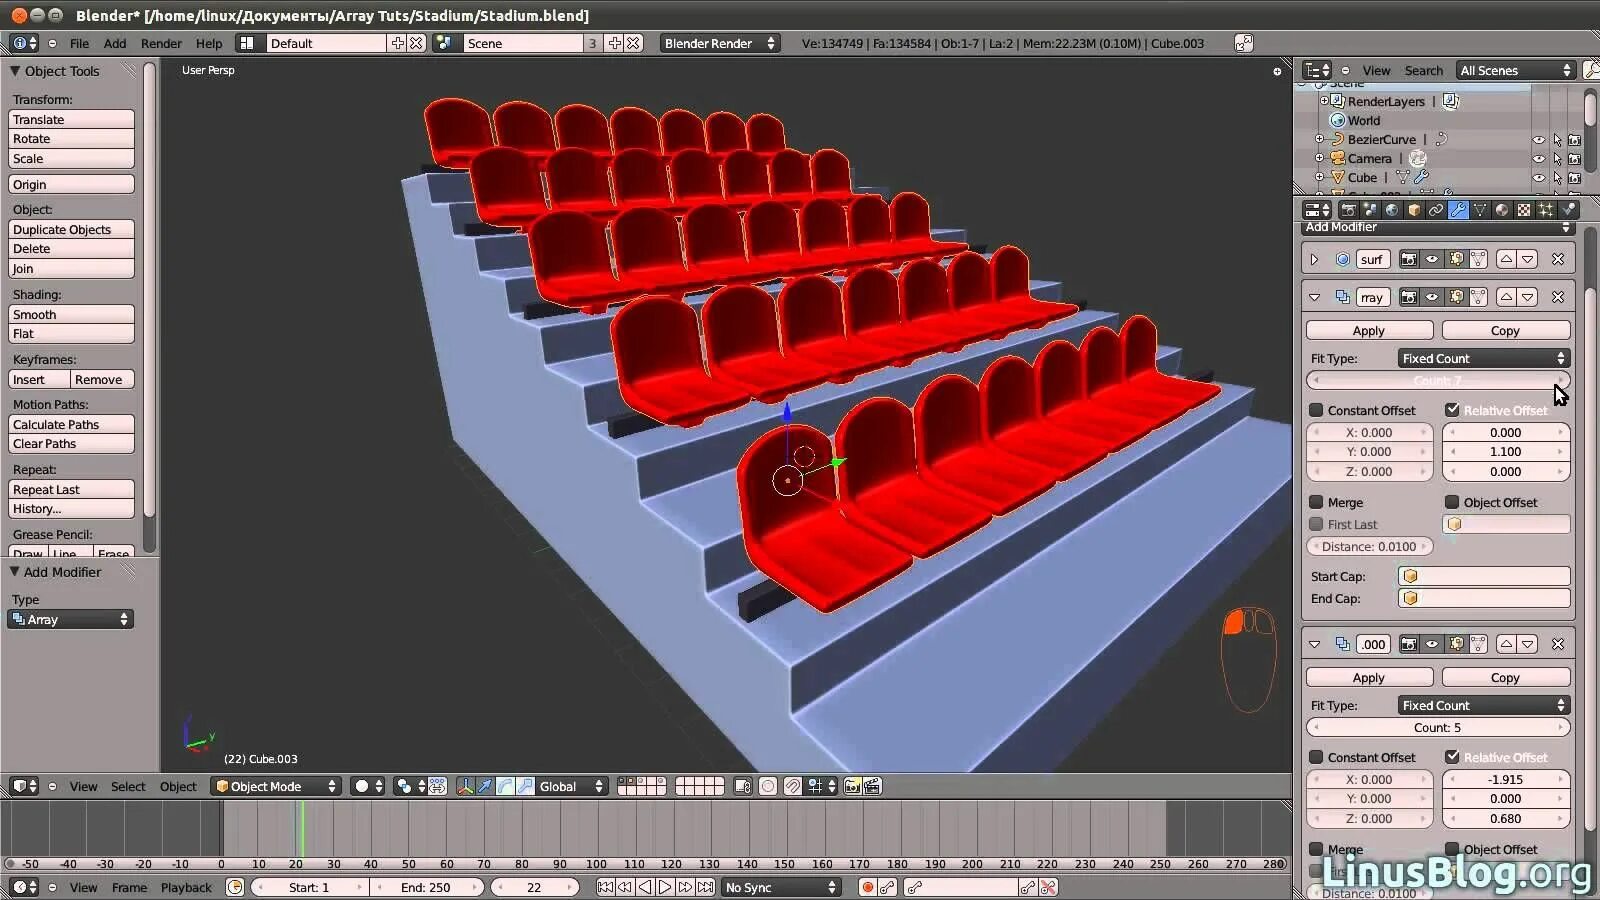Toggle Cube renderability camera icon in outliner
The height and width of the screenshot is (900, 1600).
[1575, 178]
